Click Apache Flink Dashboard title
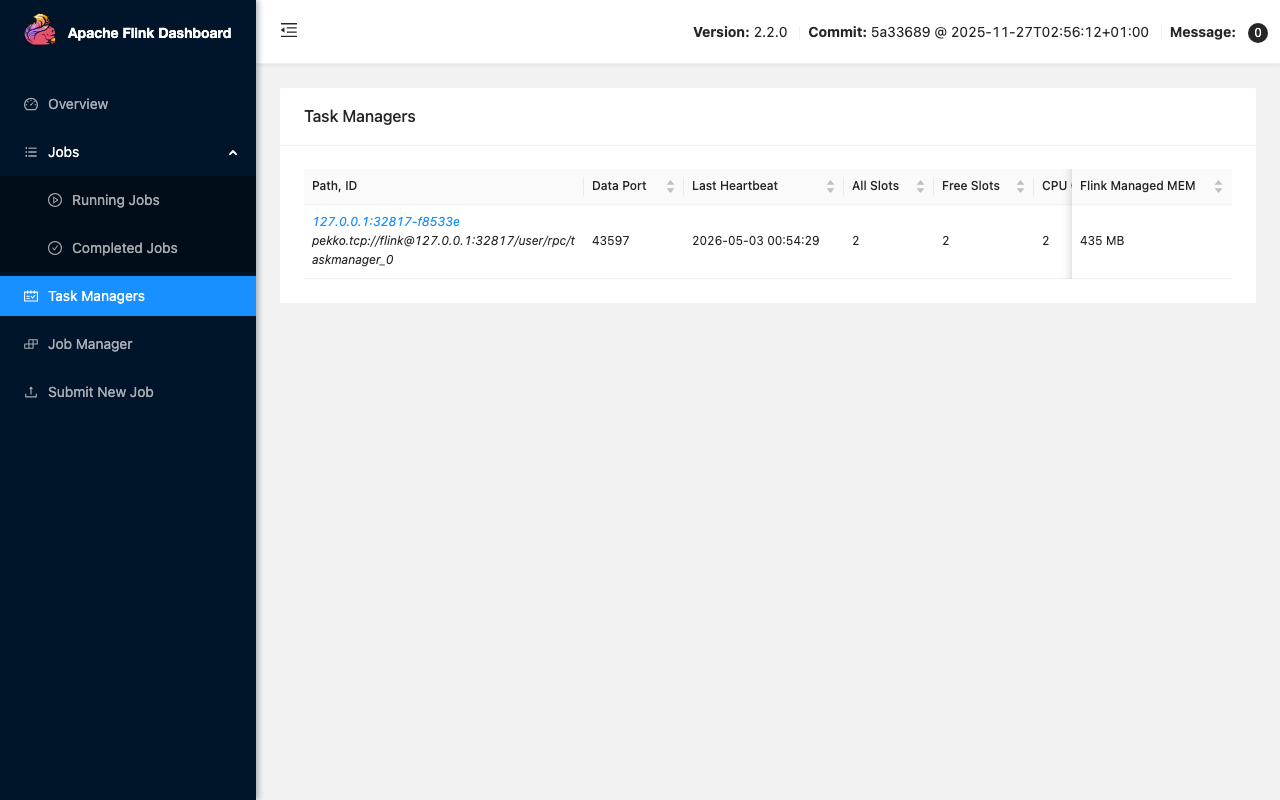1280x800 pixels. coord(149,33)
